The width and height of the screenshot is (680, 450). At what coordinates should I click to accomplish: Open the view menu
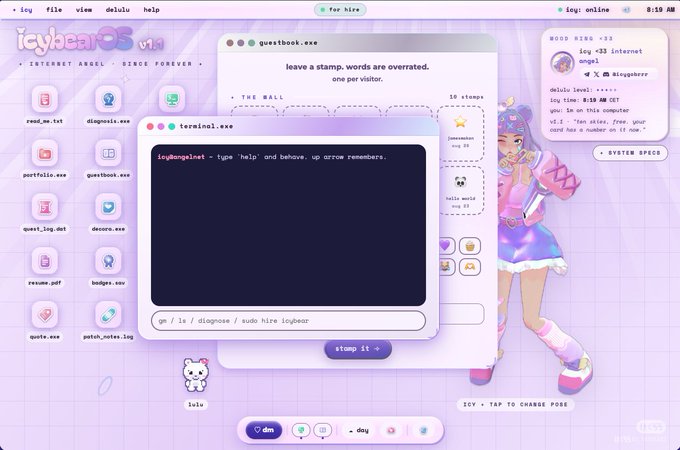coord(84,10)
